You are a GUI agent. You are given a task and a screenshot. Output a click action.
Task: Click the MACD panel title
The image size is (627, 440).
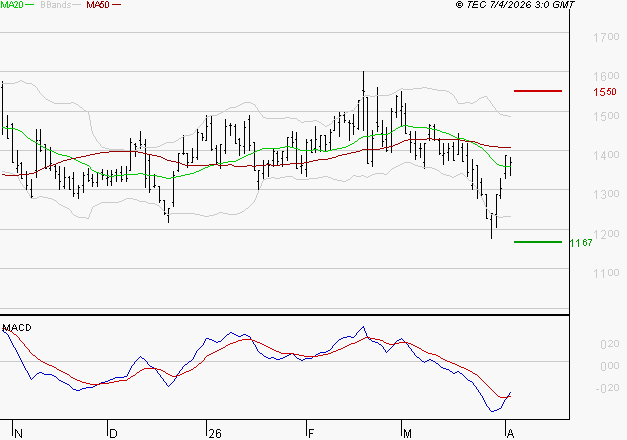pos(17,328)
